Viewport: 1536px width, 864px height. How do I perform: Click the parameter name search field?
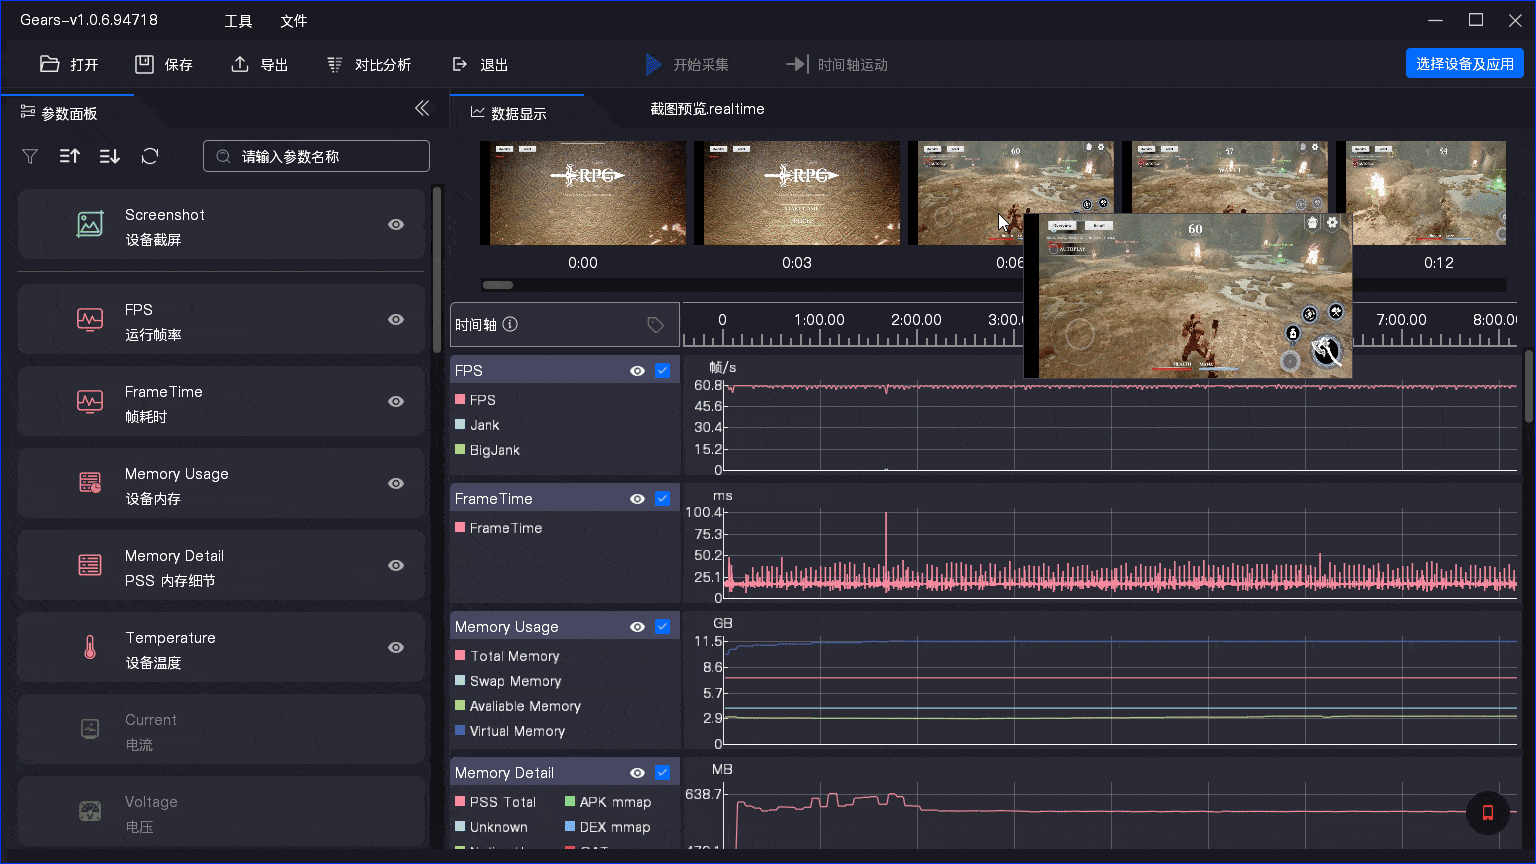pos(317,156)
